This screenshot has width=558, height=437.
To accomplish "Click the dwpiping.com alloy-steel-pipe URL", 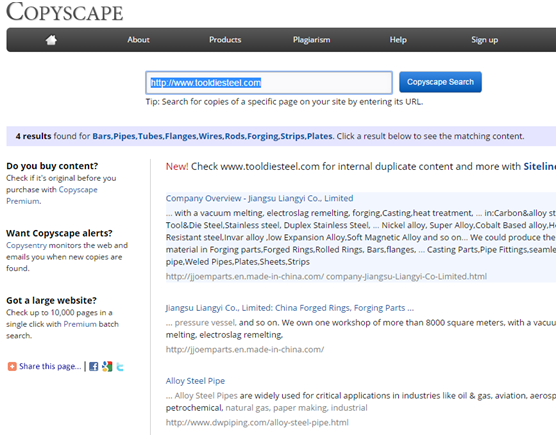I will [x=257, y=422].
